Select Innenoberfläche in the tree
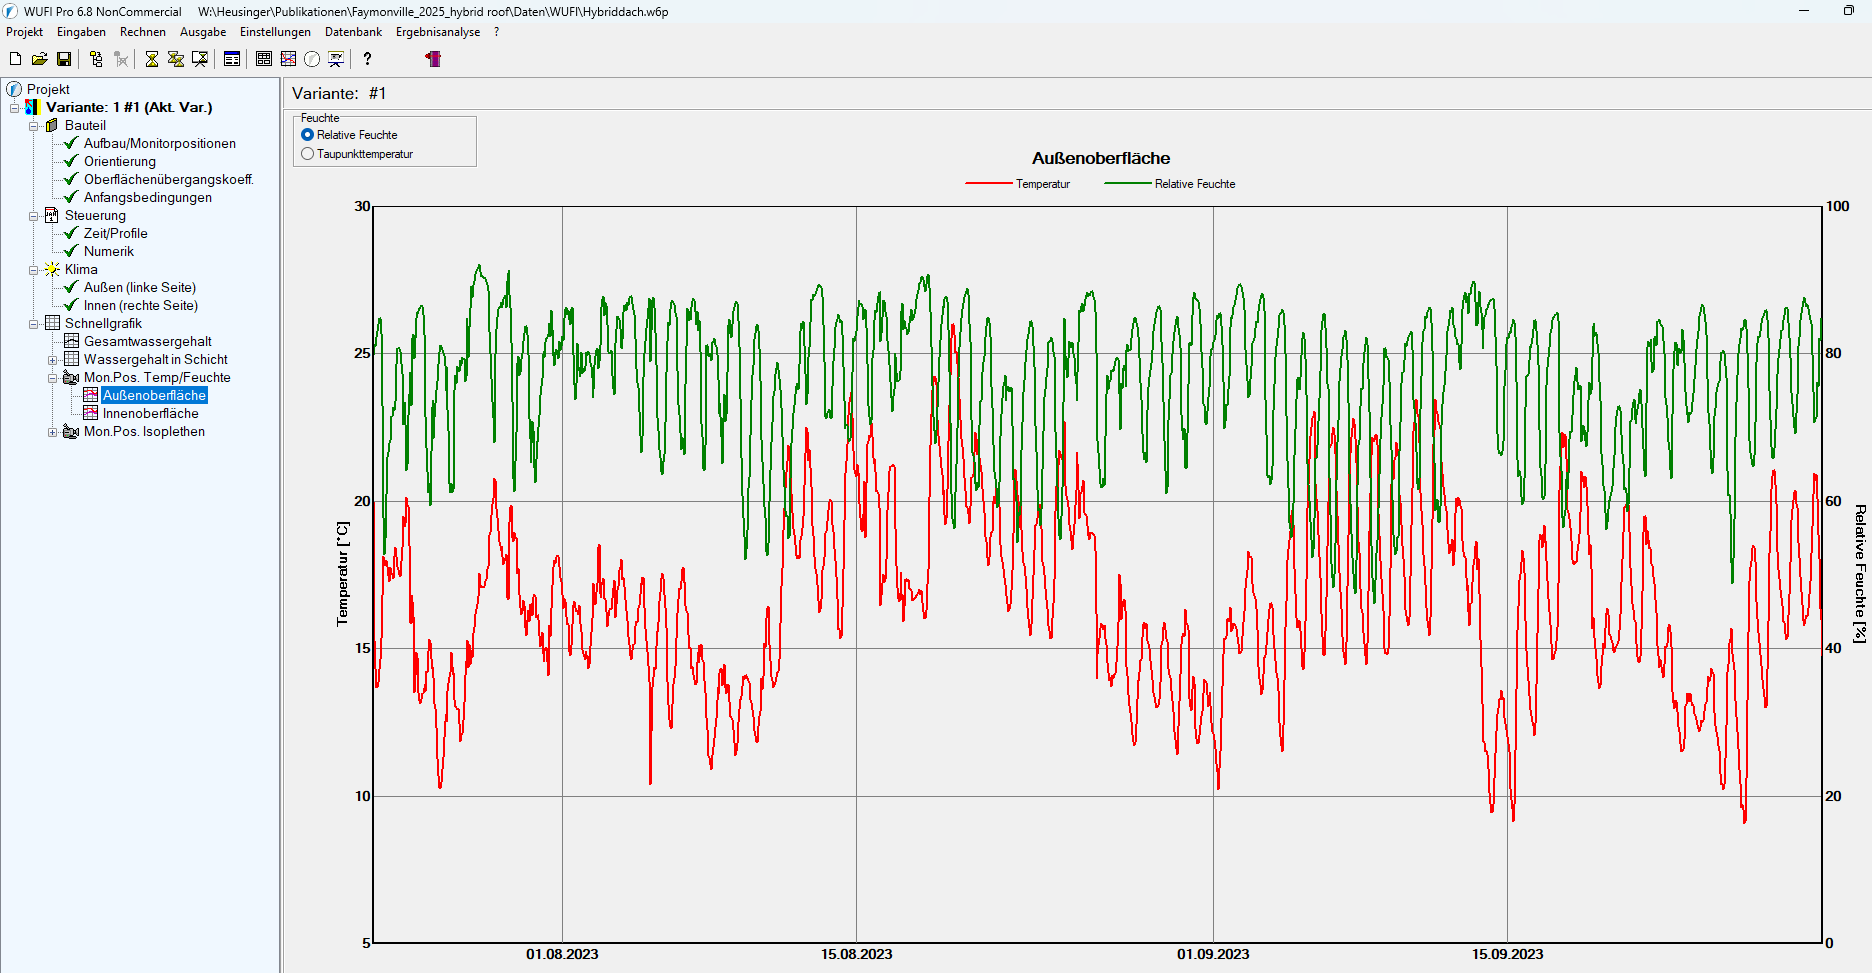Viewport: 1872px width, 973px height. pos(150,414)
